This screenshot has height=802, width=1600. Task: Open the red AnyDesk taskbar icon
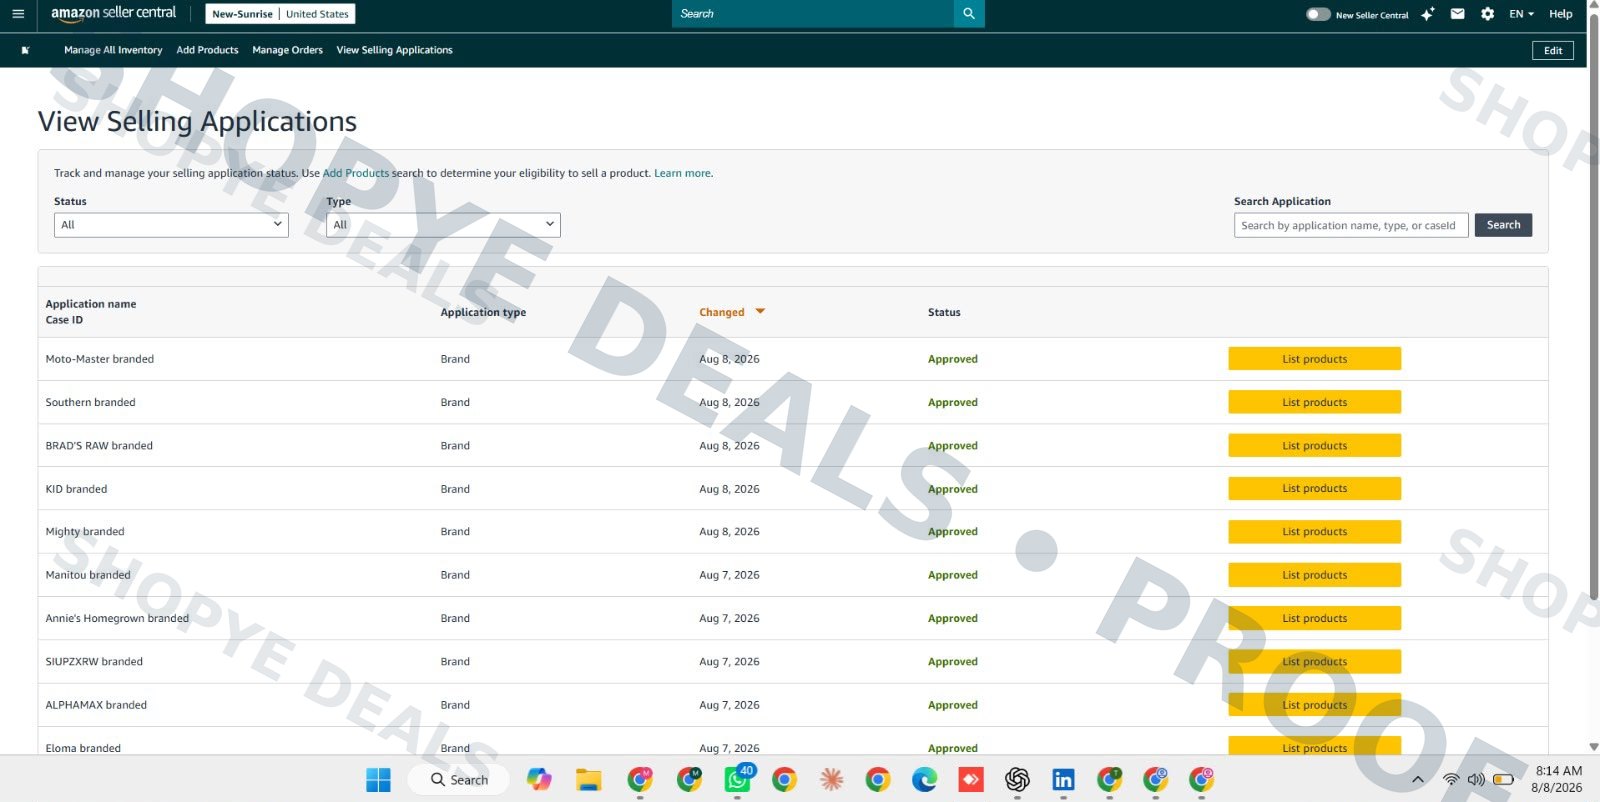pyautogui.click(x=971, y=780)
